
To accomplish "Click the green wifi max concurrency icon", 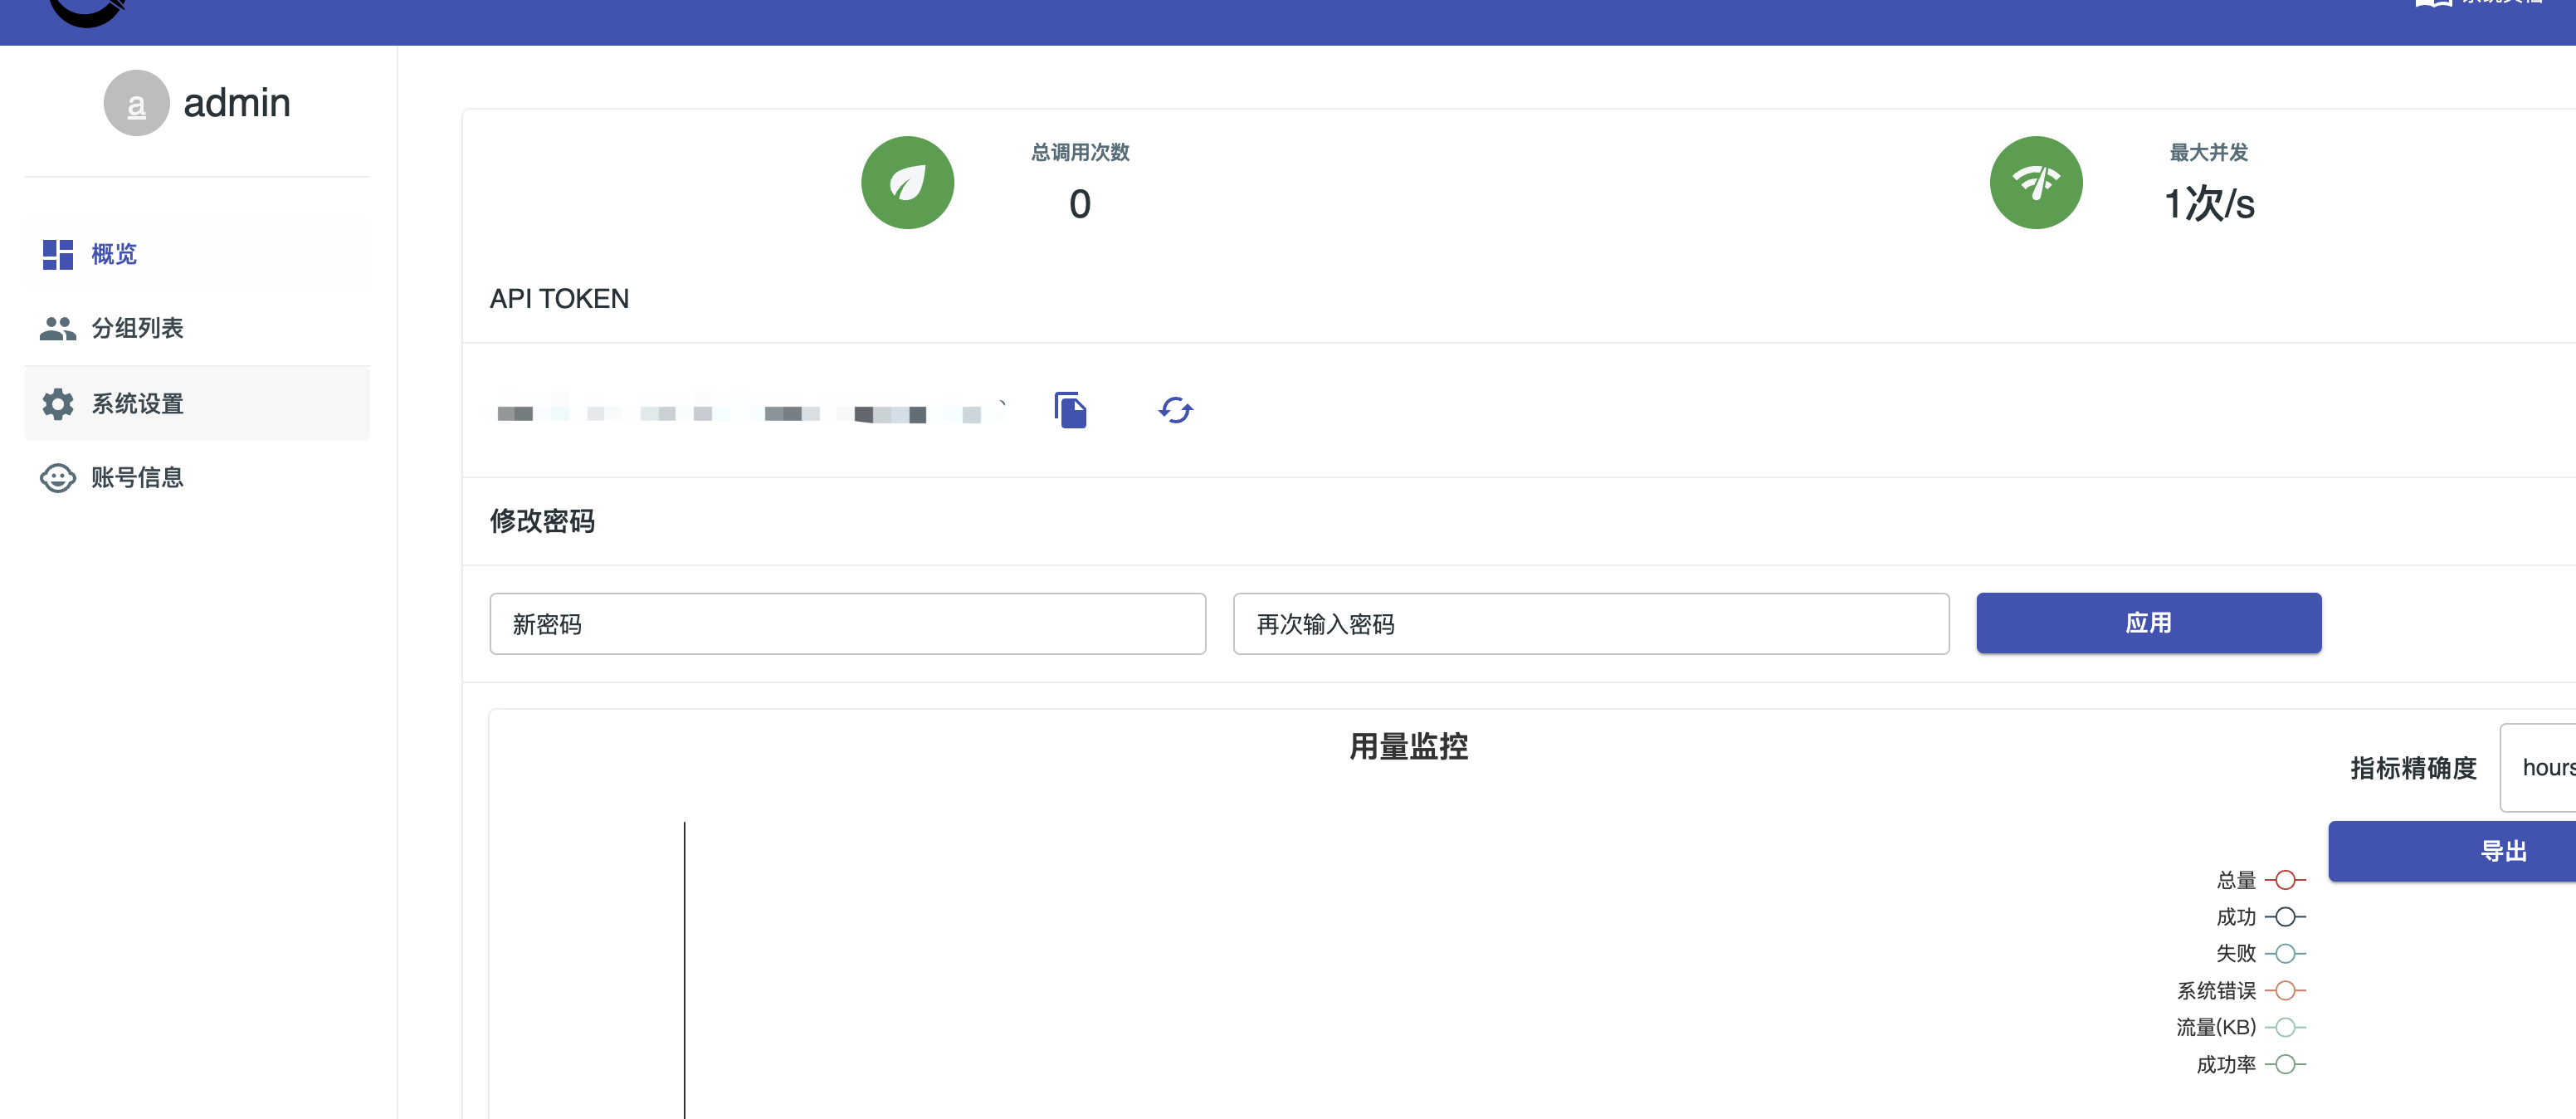I will click(x=2035, y=183).
